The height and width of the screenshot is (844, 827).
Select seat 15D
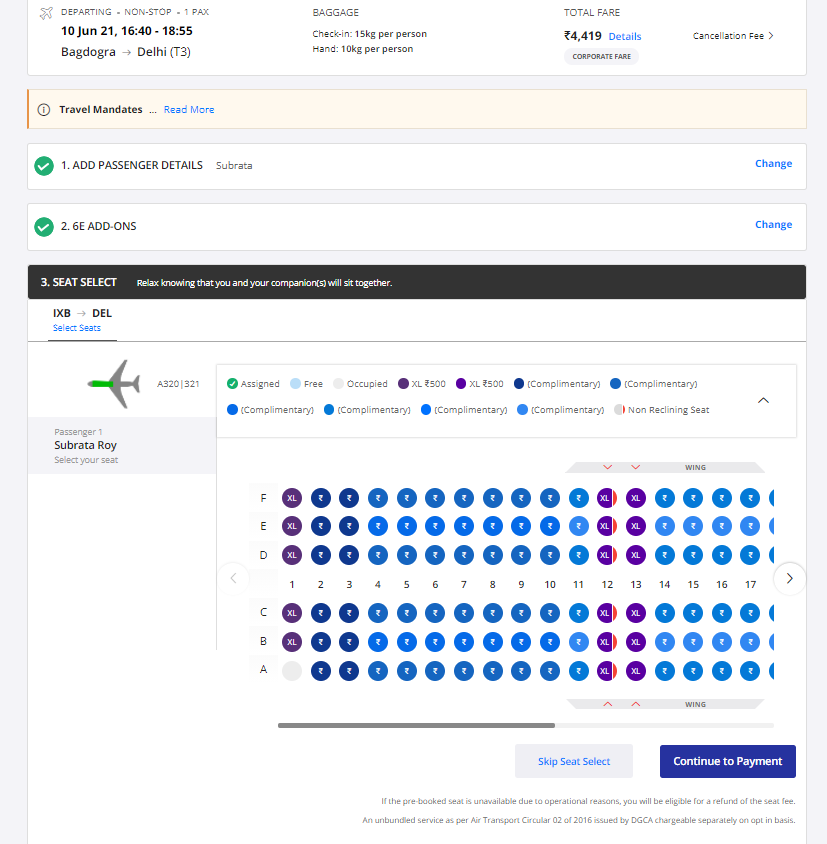pos(693,555)
